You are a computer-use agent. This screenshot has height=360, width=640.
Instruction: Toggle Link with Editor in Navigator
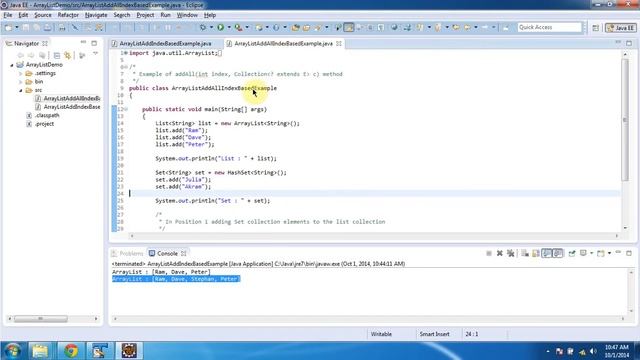click(x=67, y=55)
